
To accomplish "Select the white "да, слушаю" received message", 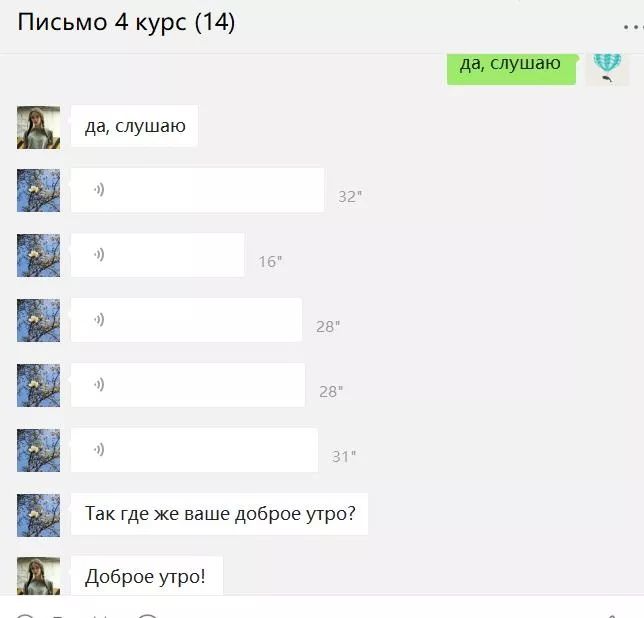I will [x=134, y=126].
